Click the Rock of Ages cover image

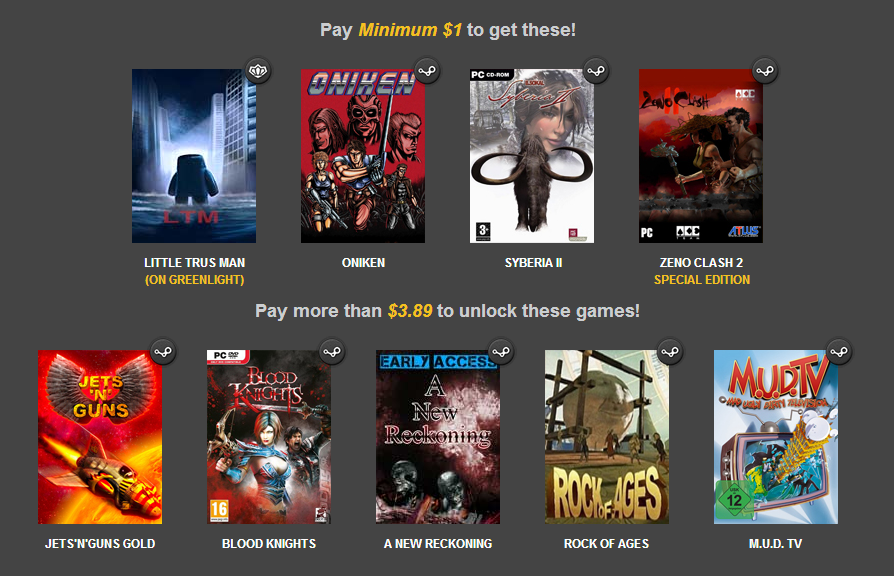point(607,437)
